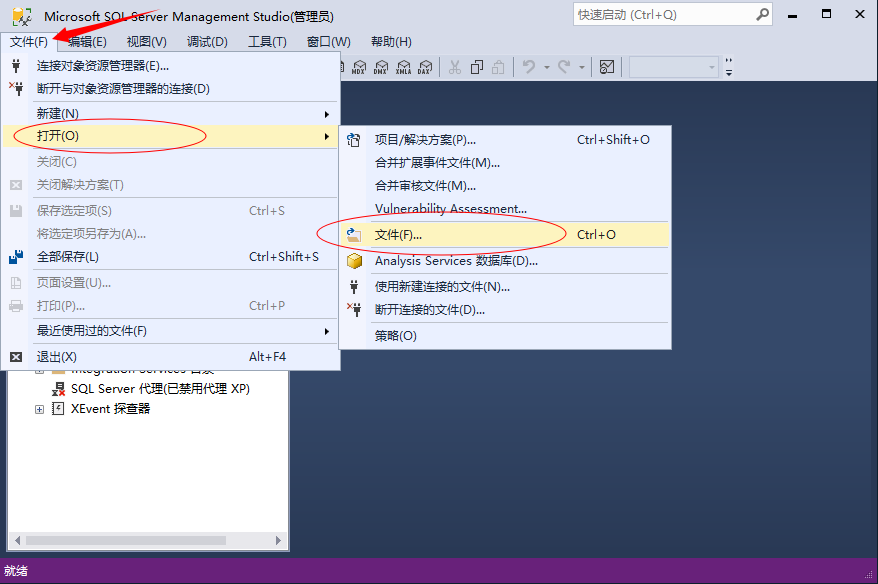Image resolution: width=878 pixels, height=584 pixels.
Task: Open the 调试(D) menu
Action: [x=207, y=42]
